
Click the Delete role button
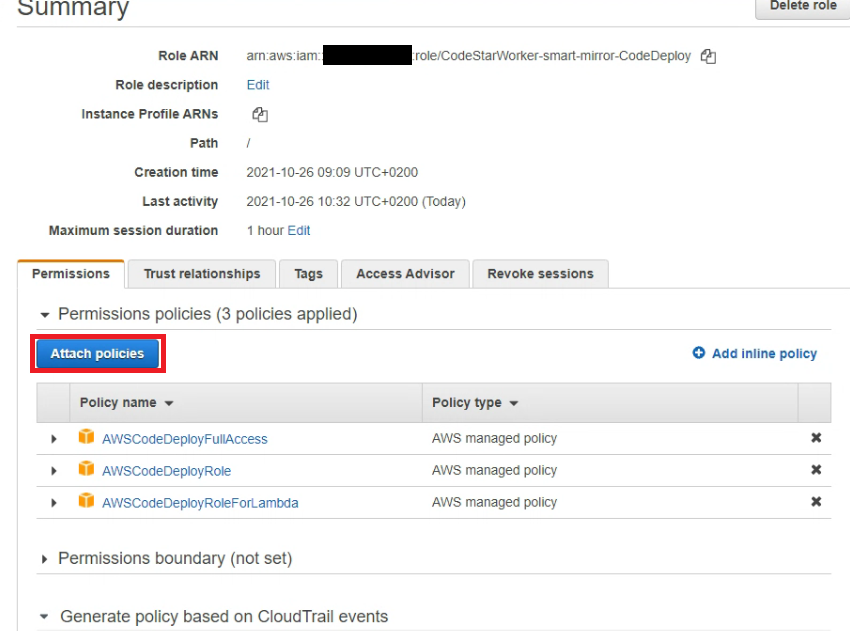tap(803, 7)
